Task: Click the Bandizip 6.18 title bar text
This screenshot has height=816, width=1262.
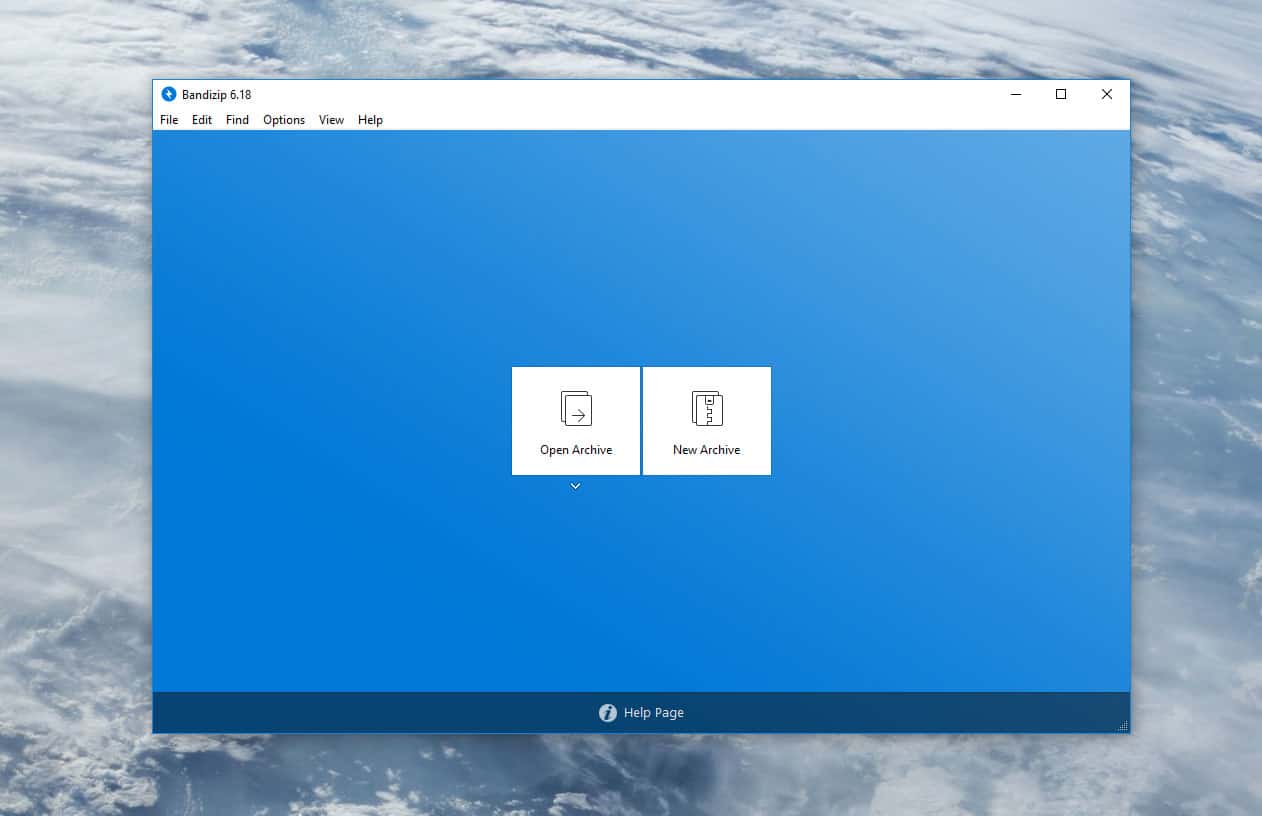Action: 216,94
